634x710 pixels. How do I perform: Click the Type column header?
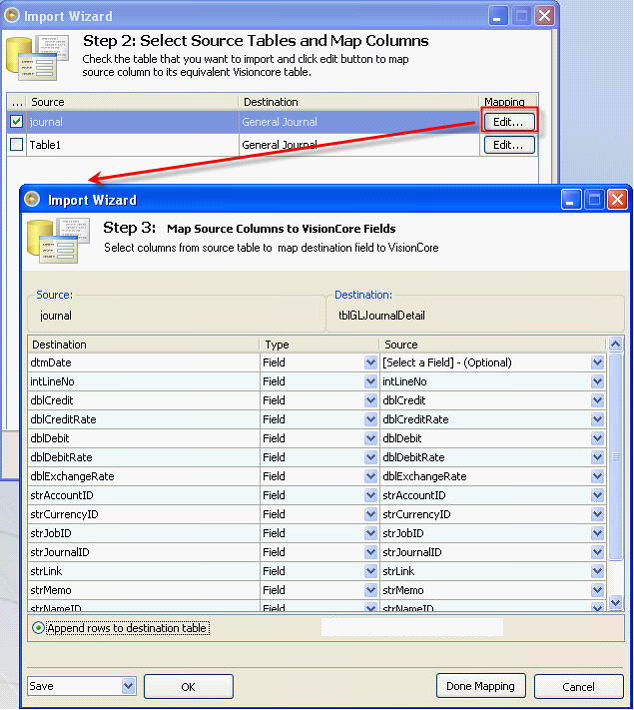(319, 345)
